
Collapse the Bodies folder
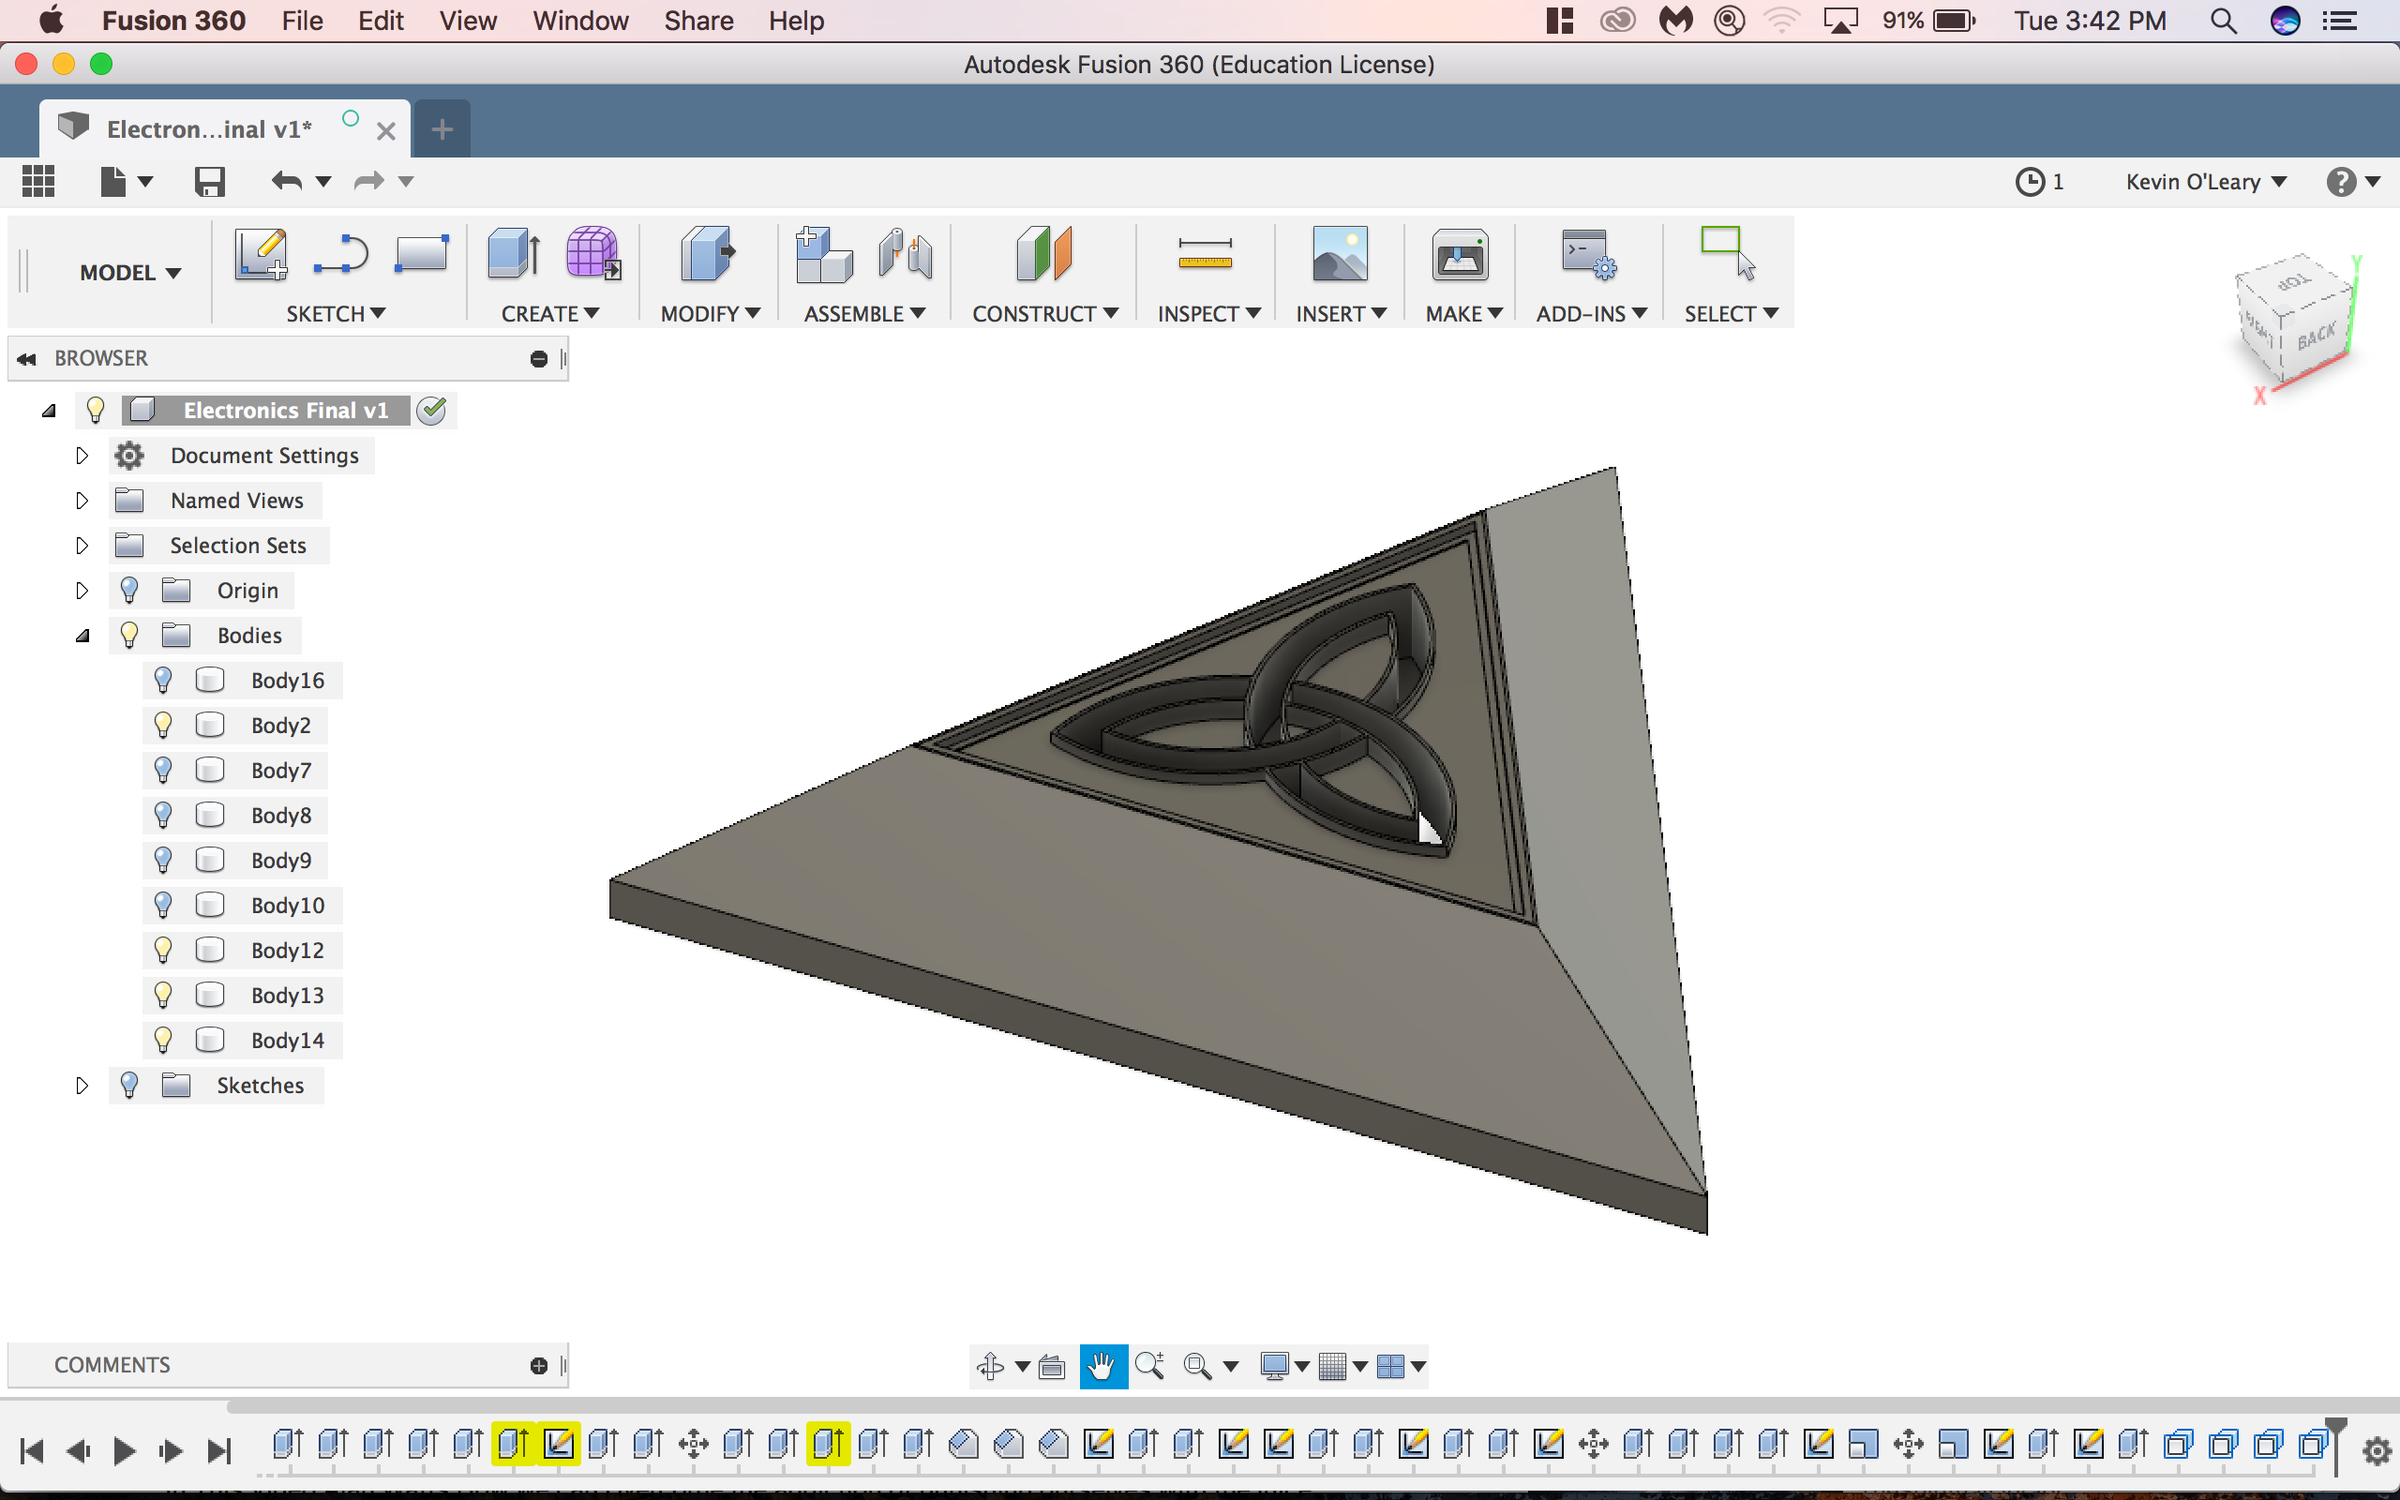82,636
